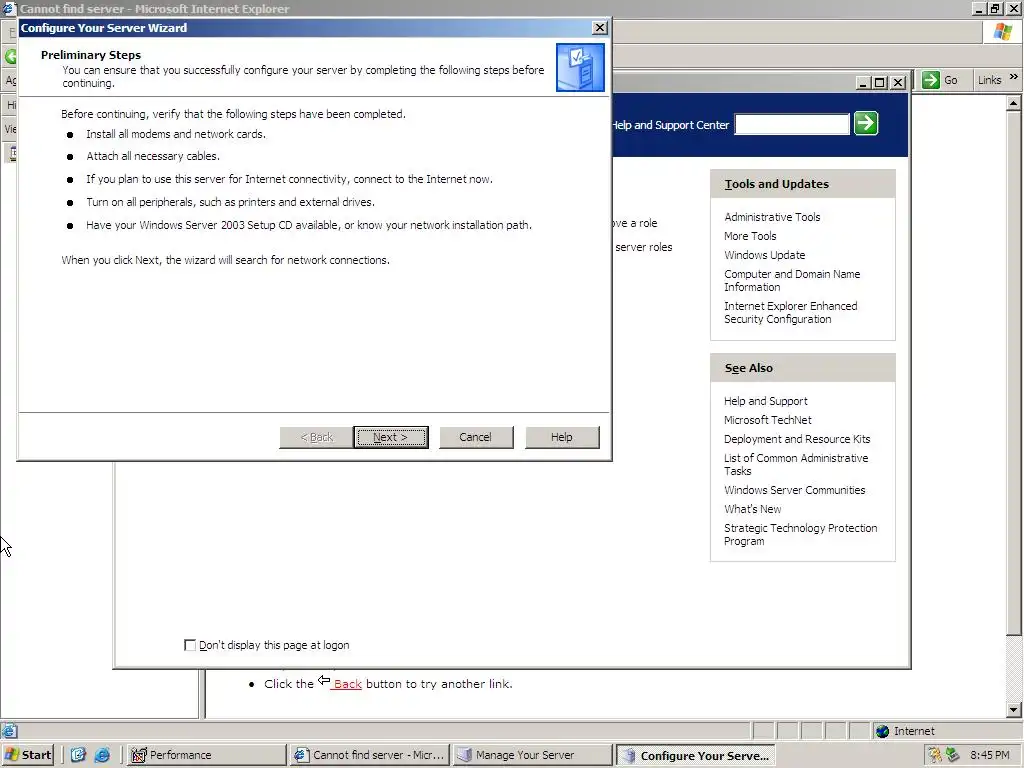Close the Configure Your Server Wizard dialog
Screen dimensions: 1024x768
pyautogui.click(x=600, y=27)
